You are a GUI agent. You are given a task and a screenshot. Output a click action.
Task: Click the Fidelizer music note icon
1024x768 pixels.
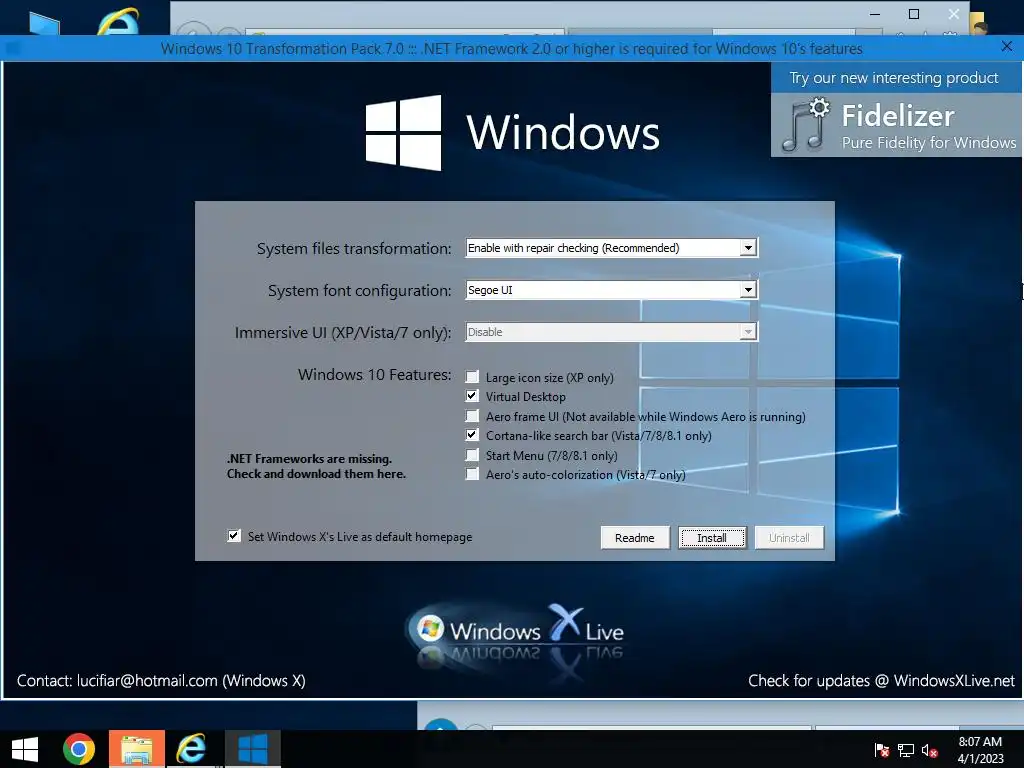click(x=805, y=125)
